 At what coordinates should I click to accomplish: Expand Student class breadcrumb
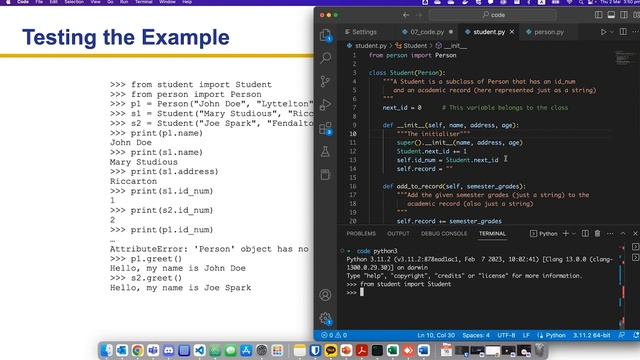[x=411, y=46]
